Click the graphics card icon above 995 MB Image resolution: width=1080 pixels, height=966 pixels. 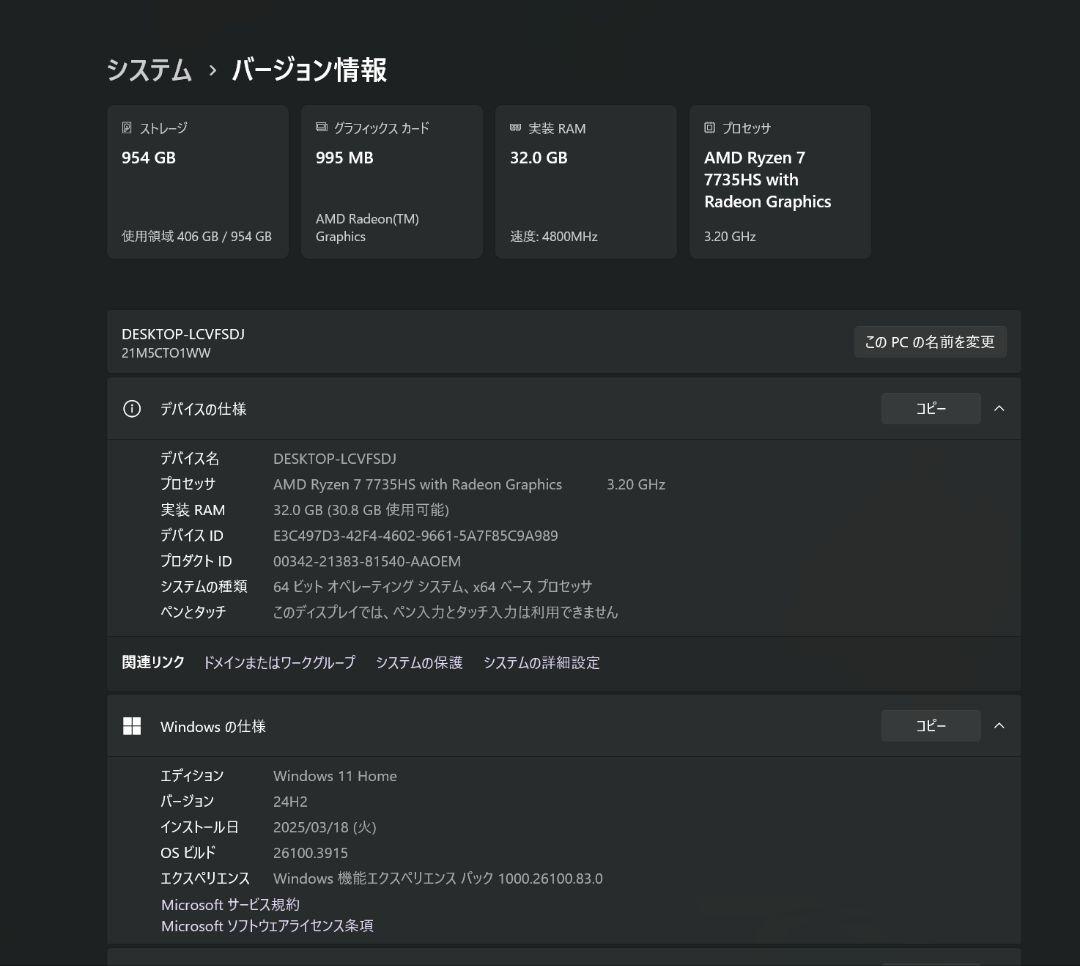click(x=320, y=127)
